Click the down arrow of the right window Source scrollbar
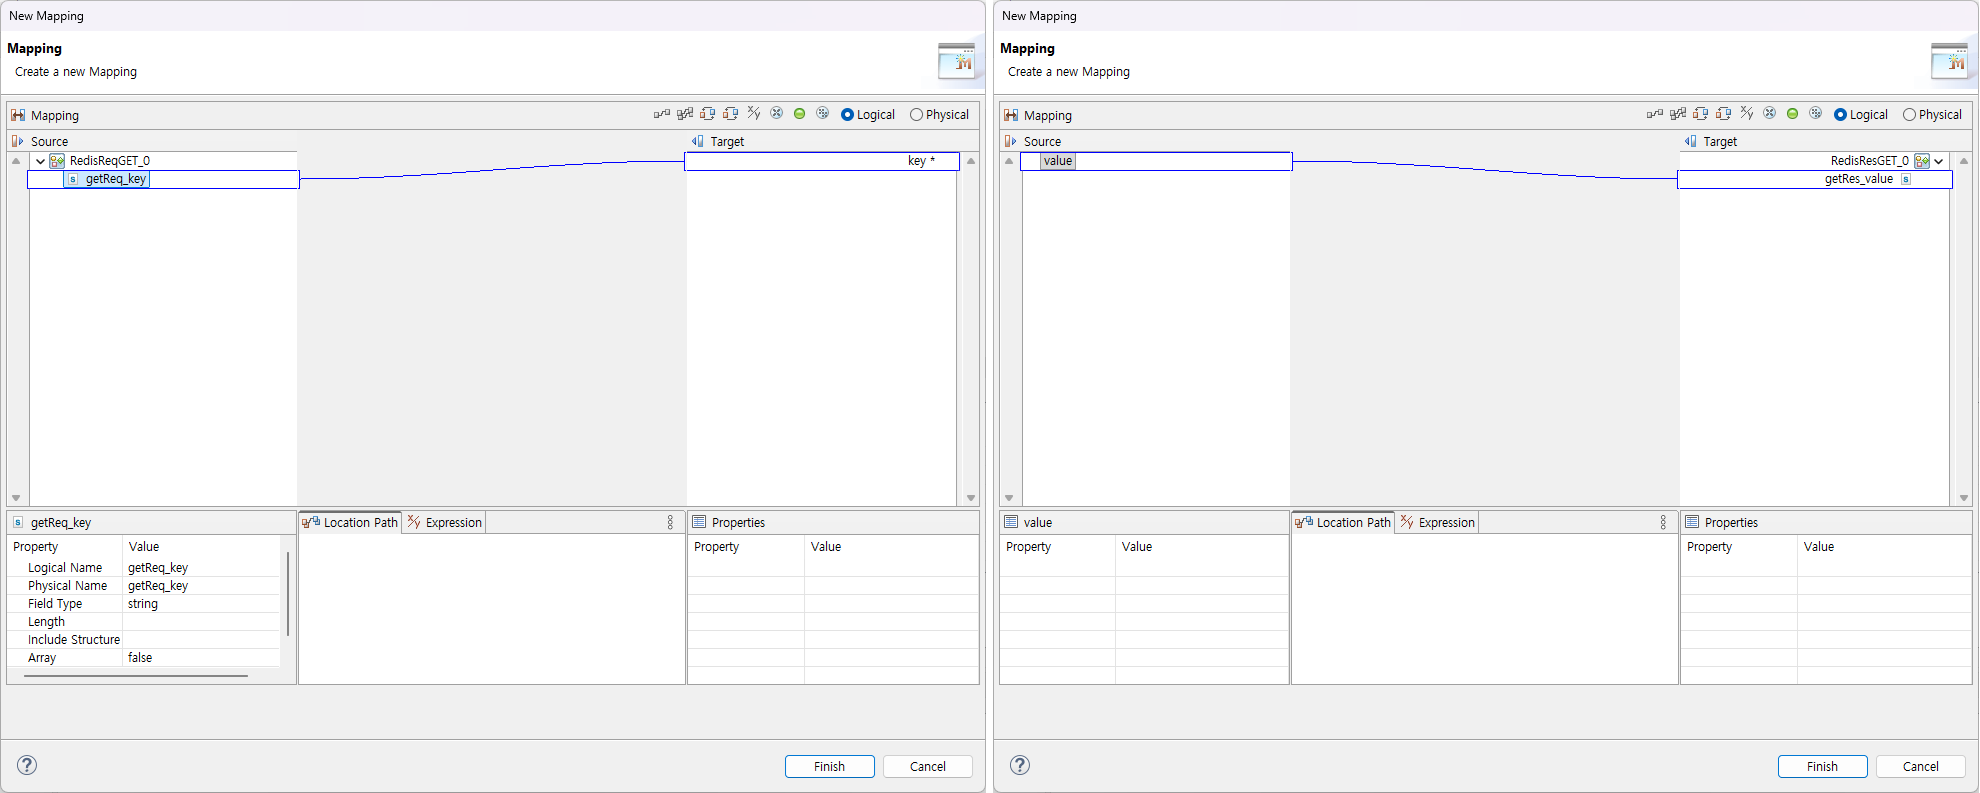The image size is (1980, 793). point(1009,498)
